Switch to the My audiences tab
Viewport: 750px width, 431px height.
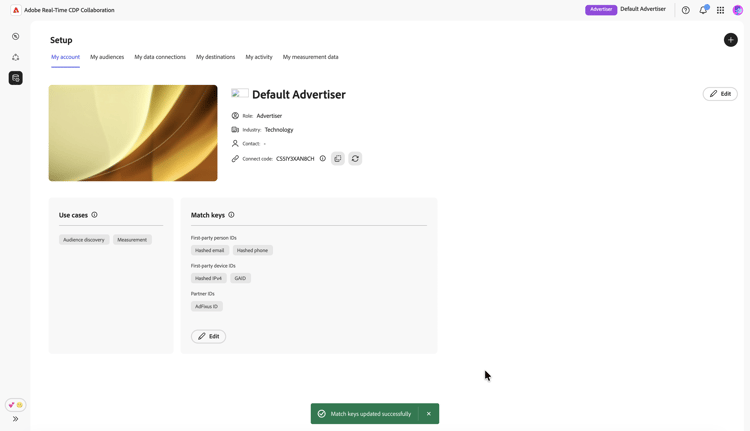pos(107,57)
